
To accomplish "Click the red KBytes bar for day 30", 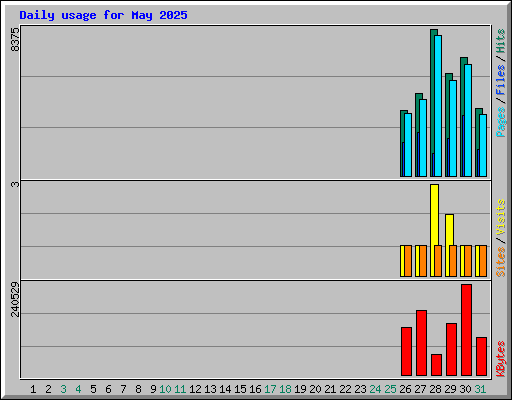I will click(x=466, y=330).
